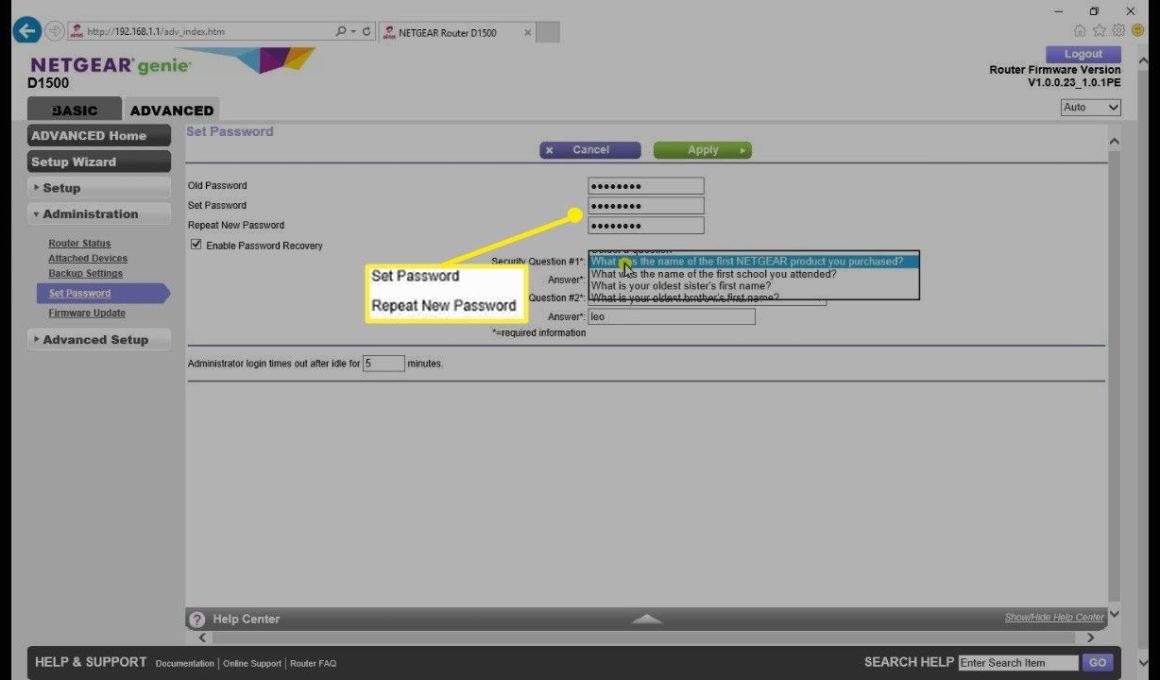Click the Old Password field
The image size is (1160, 680).
646,186
